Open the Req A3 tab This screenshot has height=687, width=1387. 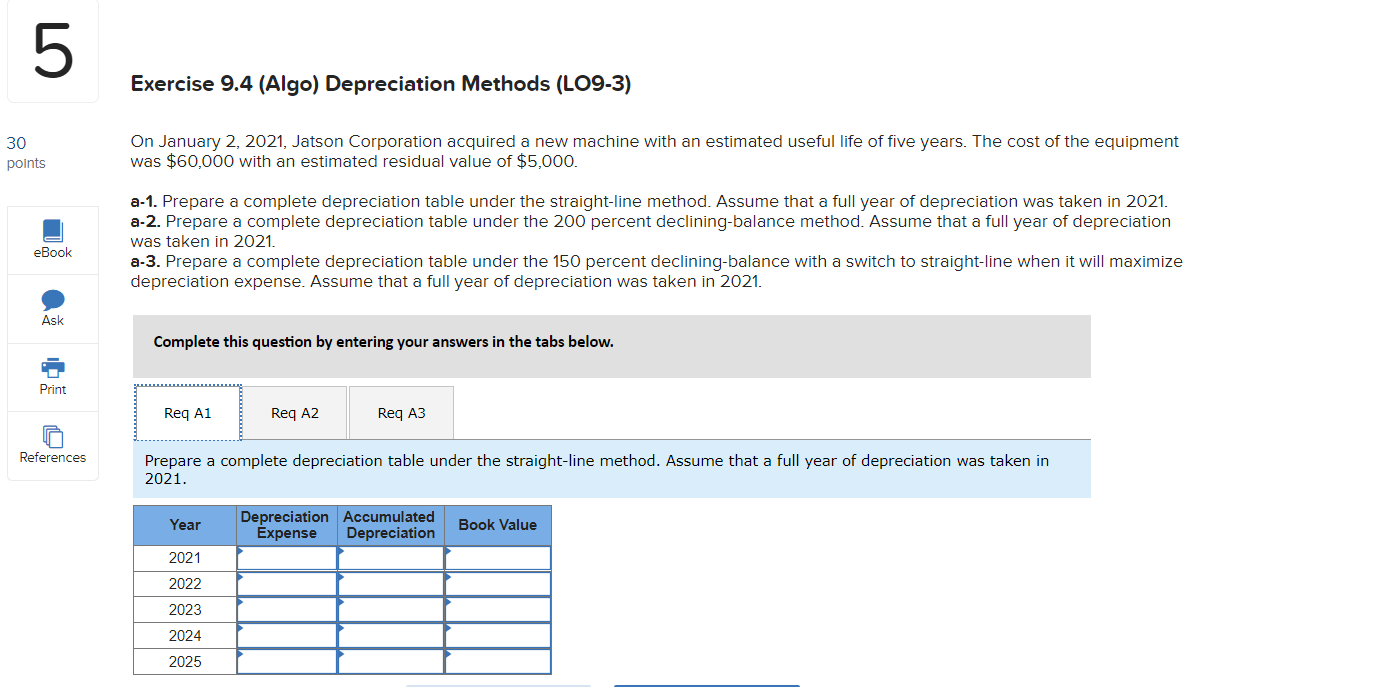400,412
